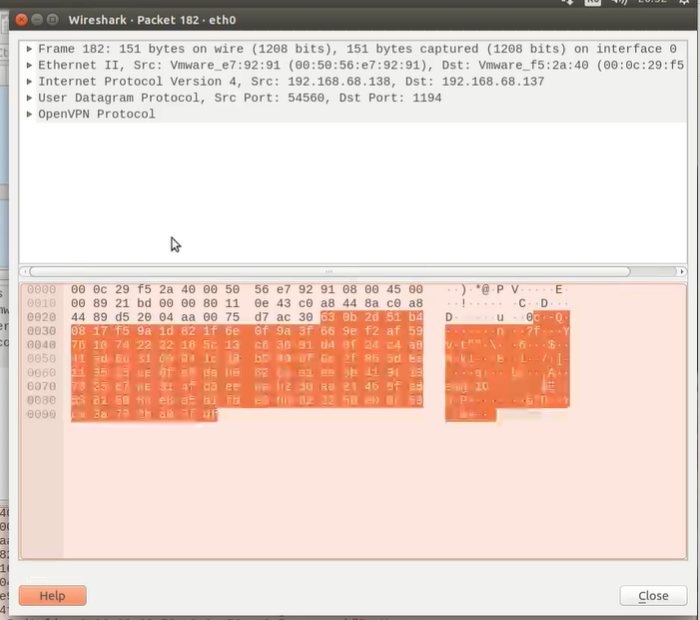Expand the User Datagram Protocol row
The height and width of the screenshot is (620, 700).
(x=29, y=98)
